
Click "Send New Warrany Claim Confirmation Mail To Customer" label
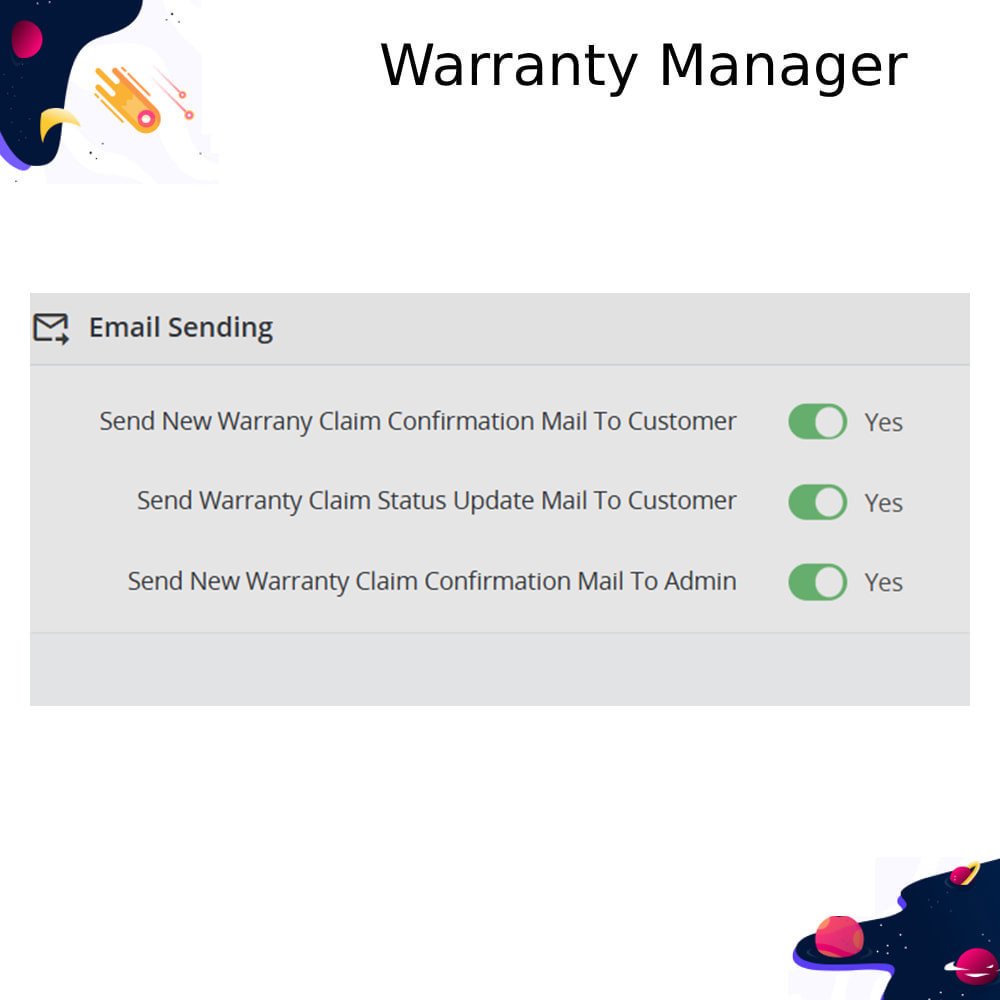418,422
